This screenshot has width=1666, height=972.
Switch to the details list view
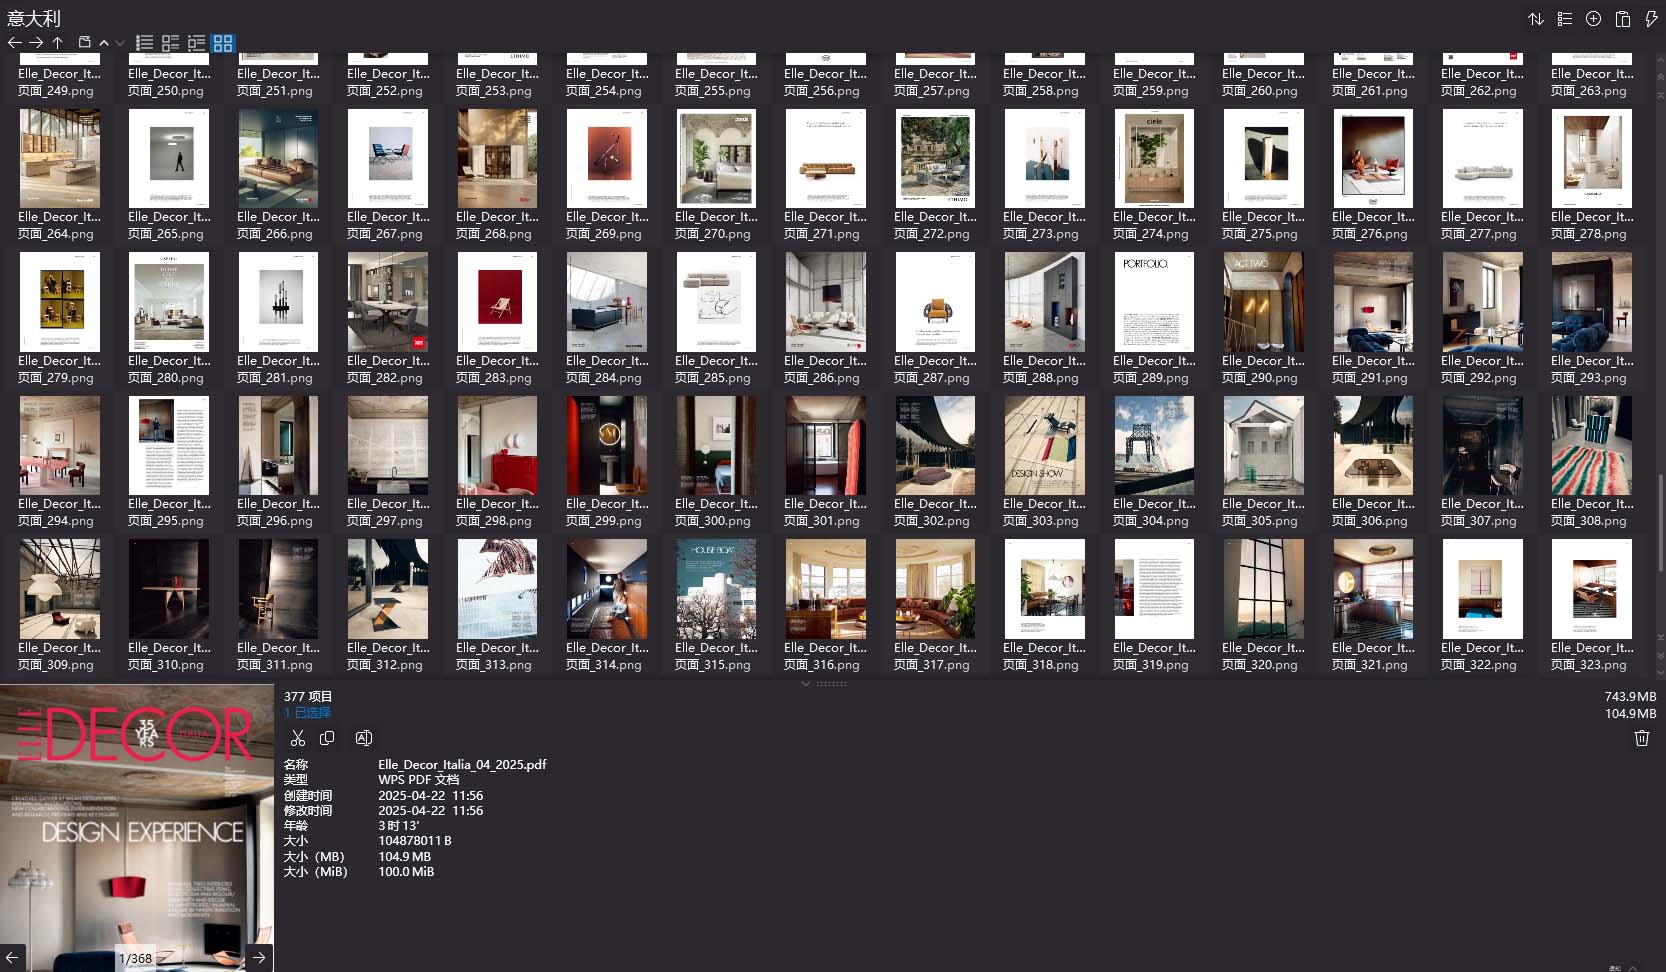tap(171, 43)
